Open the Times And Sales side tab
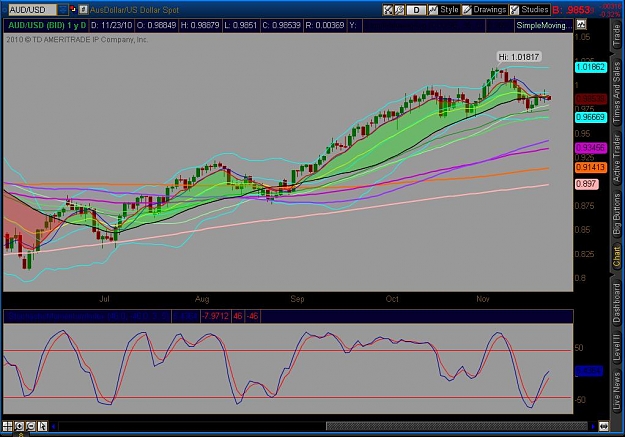This screenshot has width=625, height=437. point(617,93)
